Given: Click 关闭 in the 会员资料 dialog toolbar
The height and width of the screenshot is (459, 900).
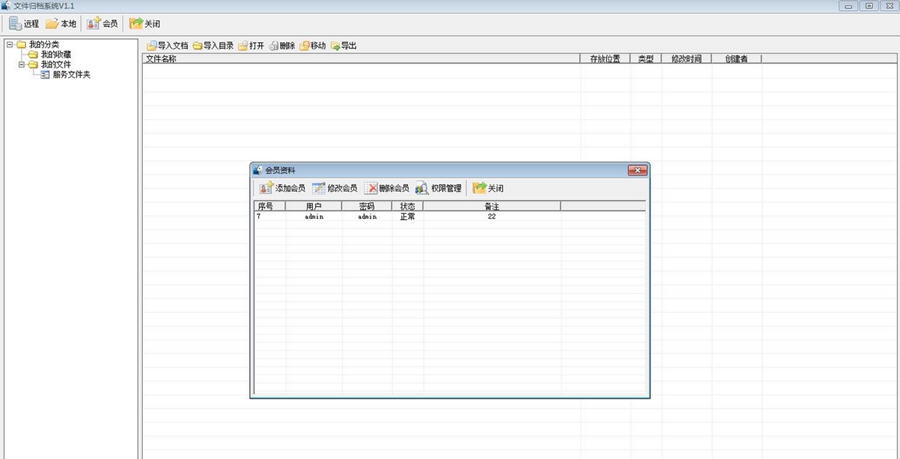Looking at the screenshot, I should pos(488,188).
